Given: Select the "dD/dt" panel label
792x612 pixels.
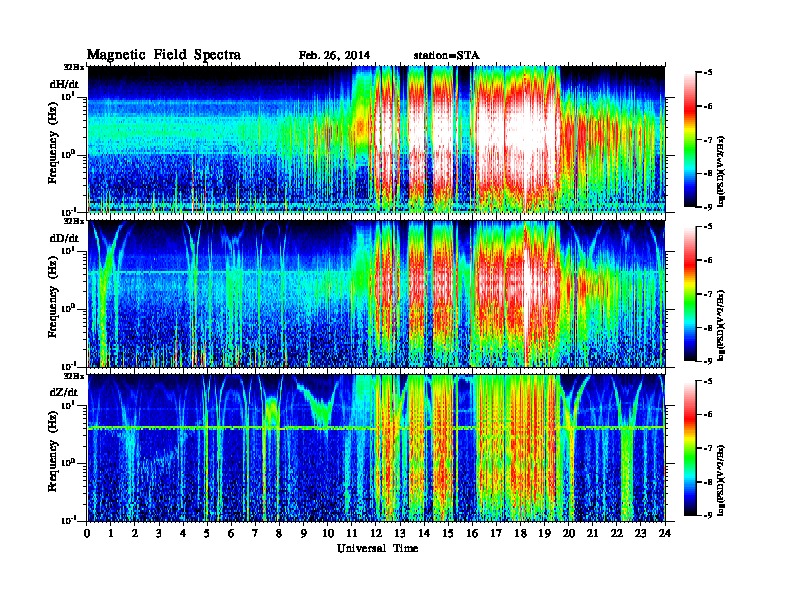Looking at the screenshot, I should (x=64, y=238).
